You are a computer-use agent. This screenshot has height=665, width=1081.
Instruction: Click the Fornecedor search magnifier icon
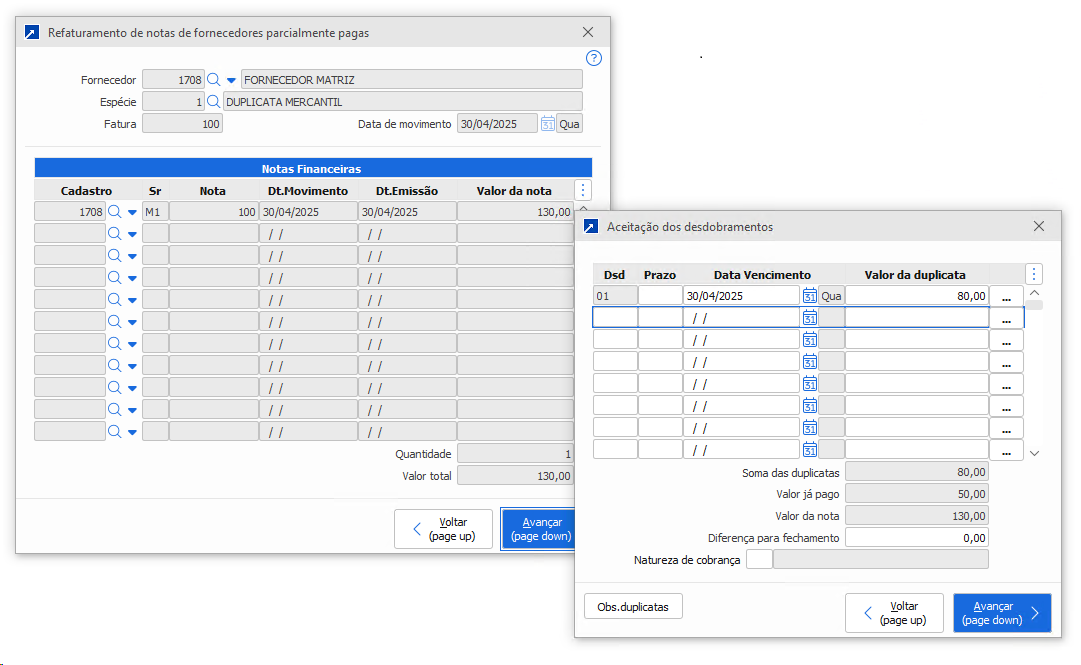coord(213,79)
